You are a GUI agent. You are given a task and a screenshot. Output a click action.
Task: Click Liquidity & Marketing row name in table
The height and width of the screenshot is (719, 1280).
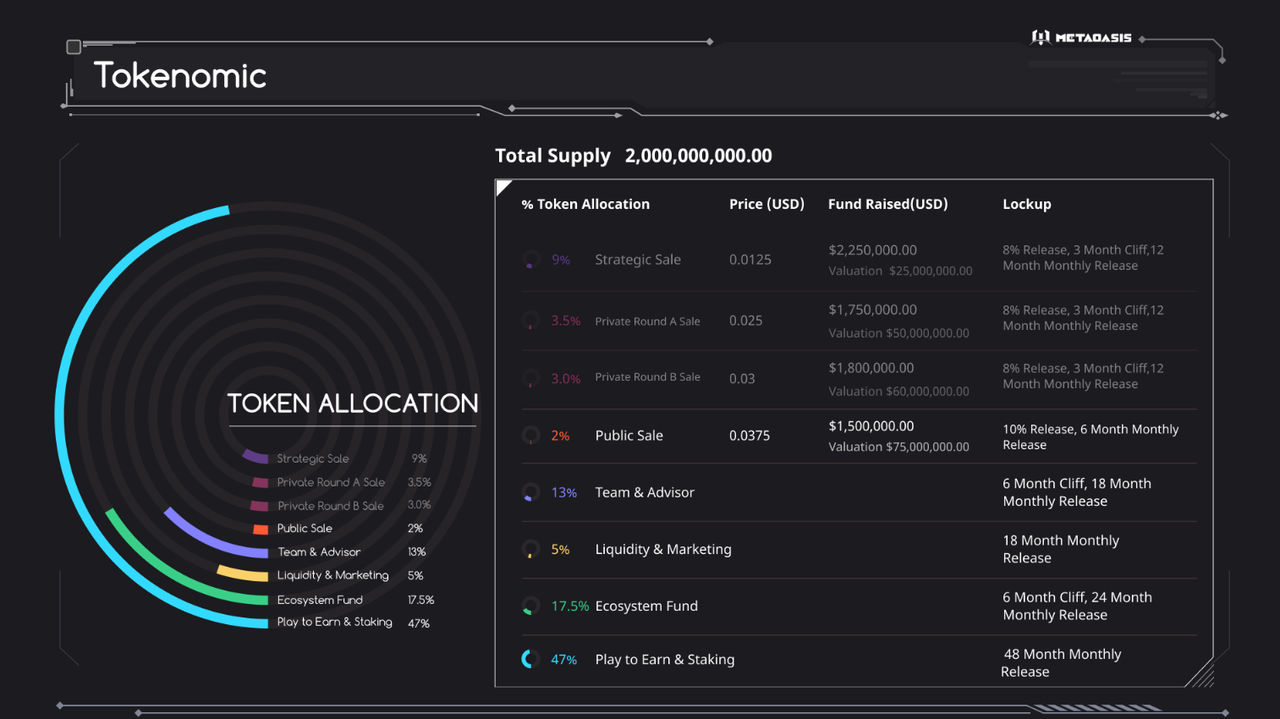[x=663, y=549]
